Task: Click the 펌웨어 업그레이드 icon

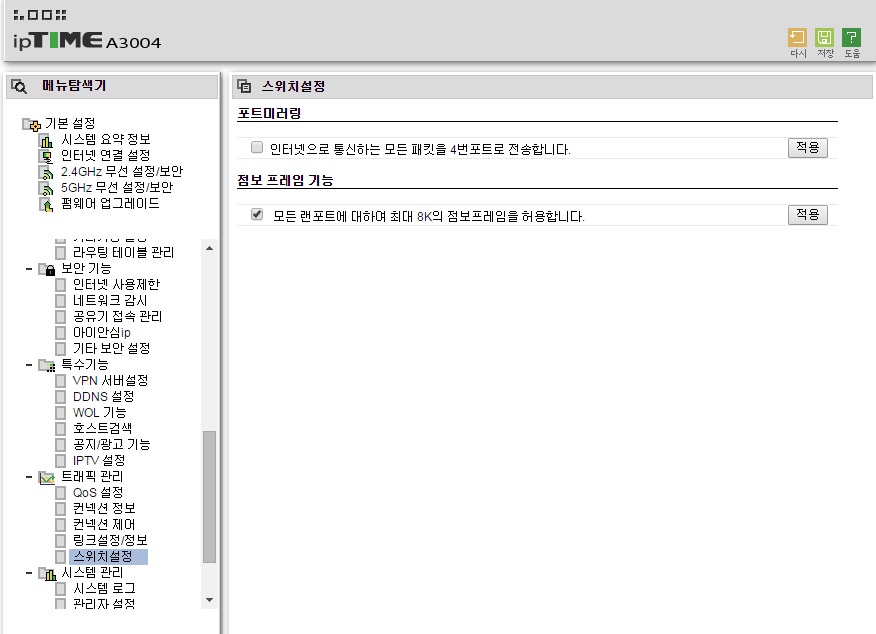Action: coord(46,204)
